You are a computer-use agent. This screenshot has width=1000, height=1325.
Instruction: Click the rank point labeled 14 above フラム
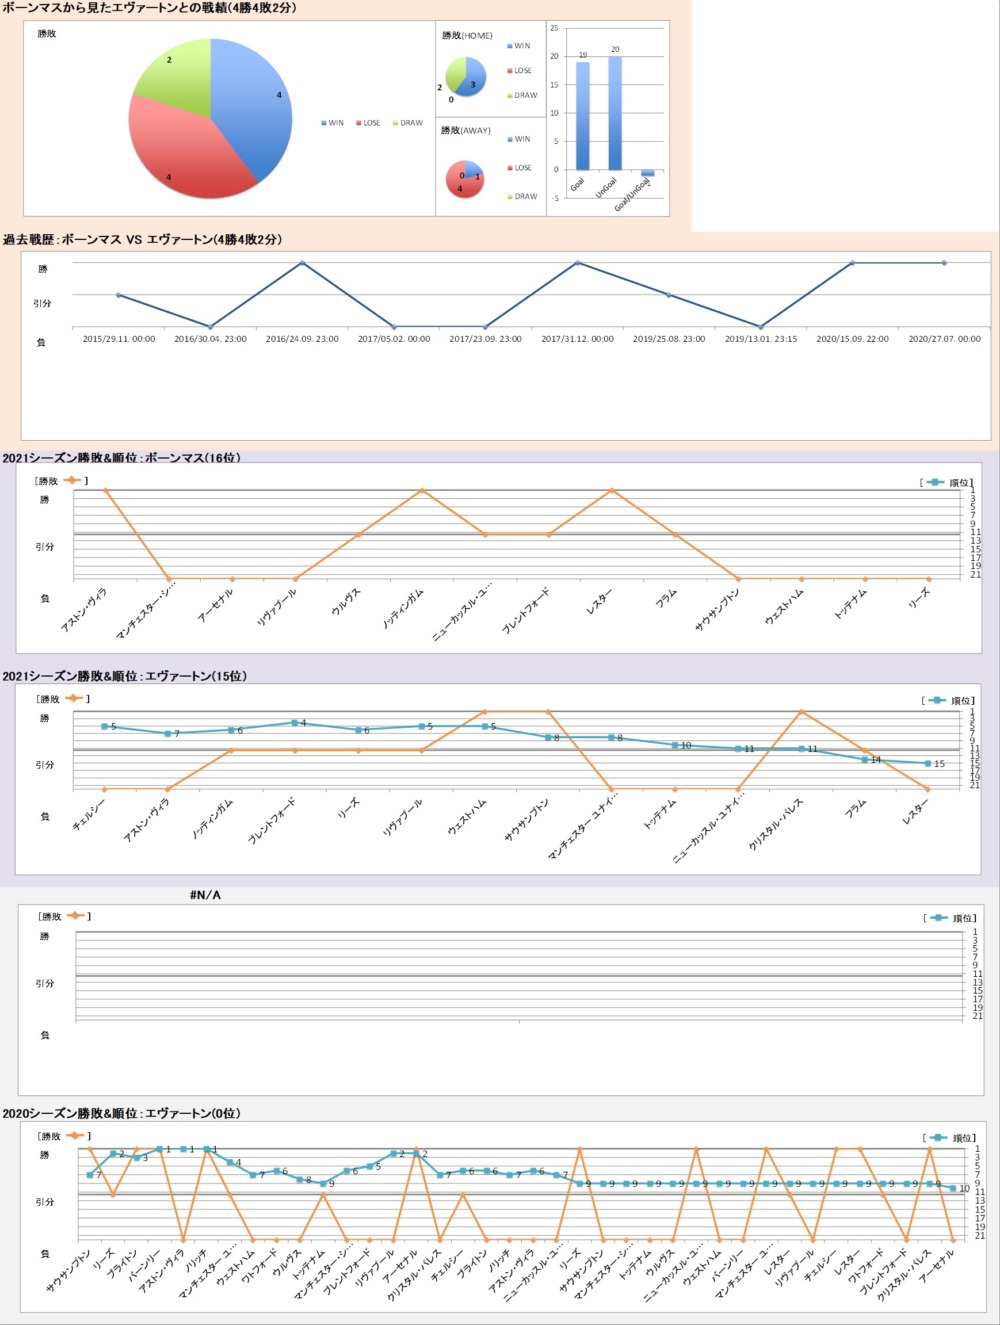point(865,759)
